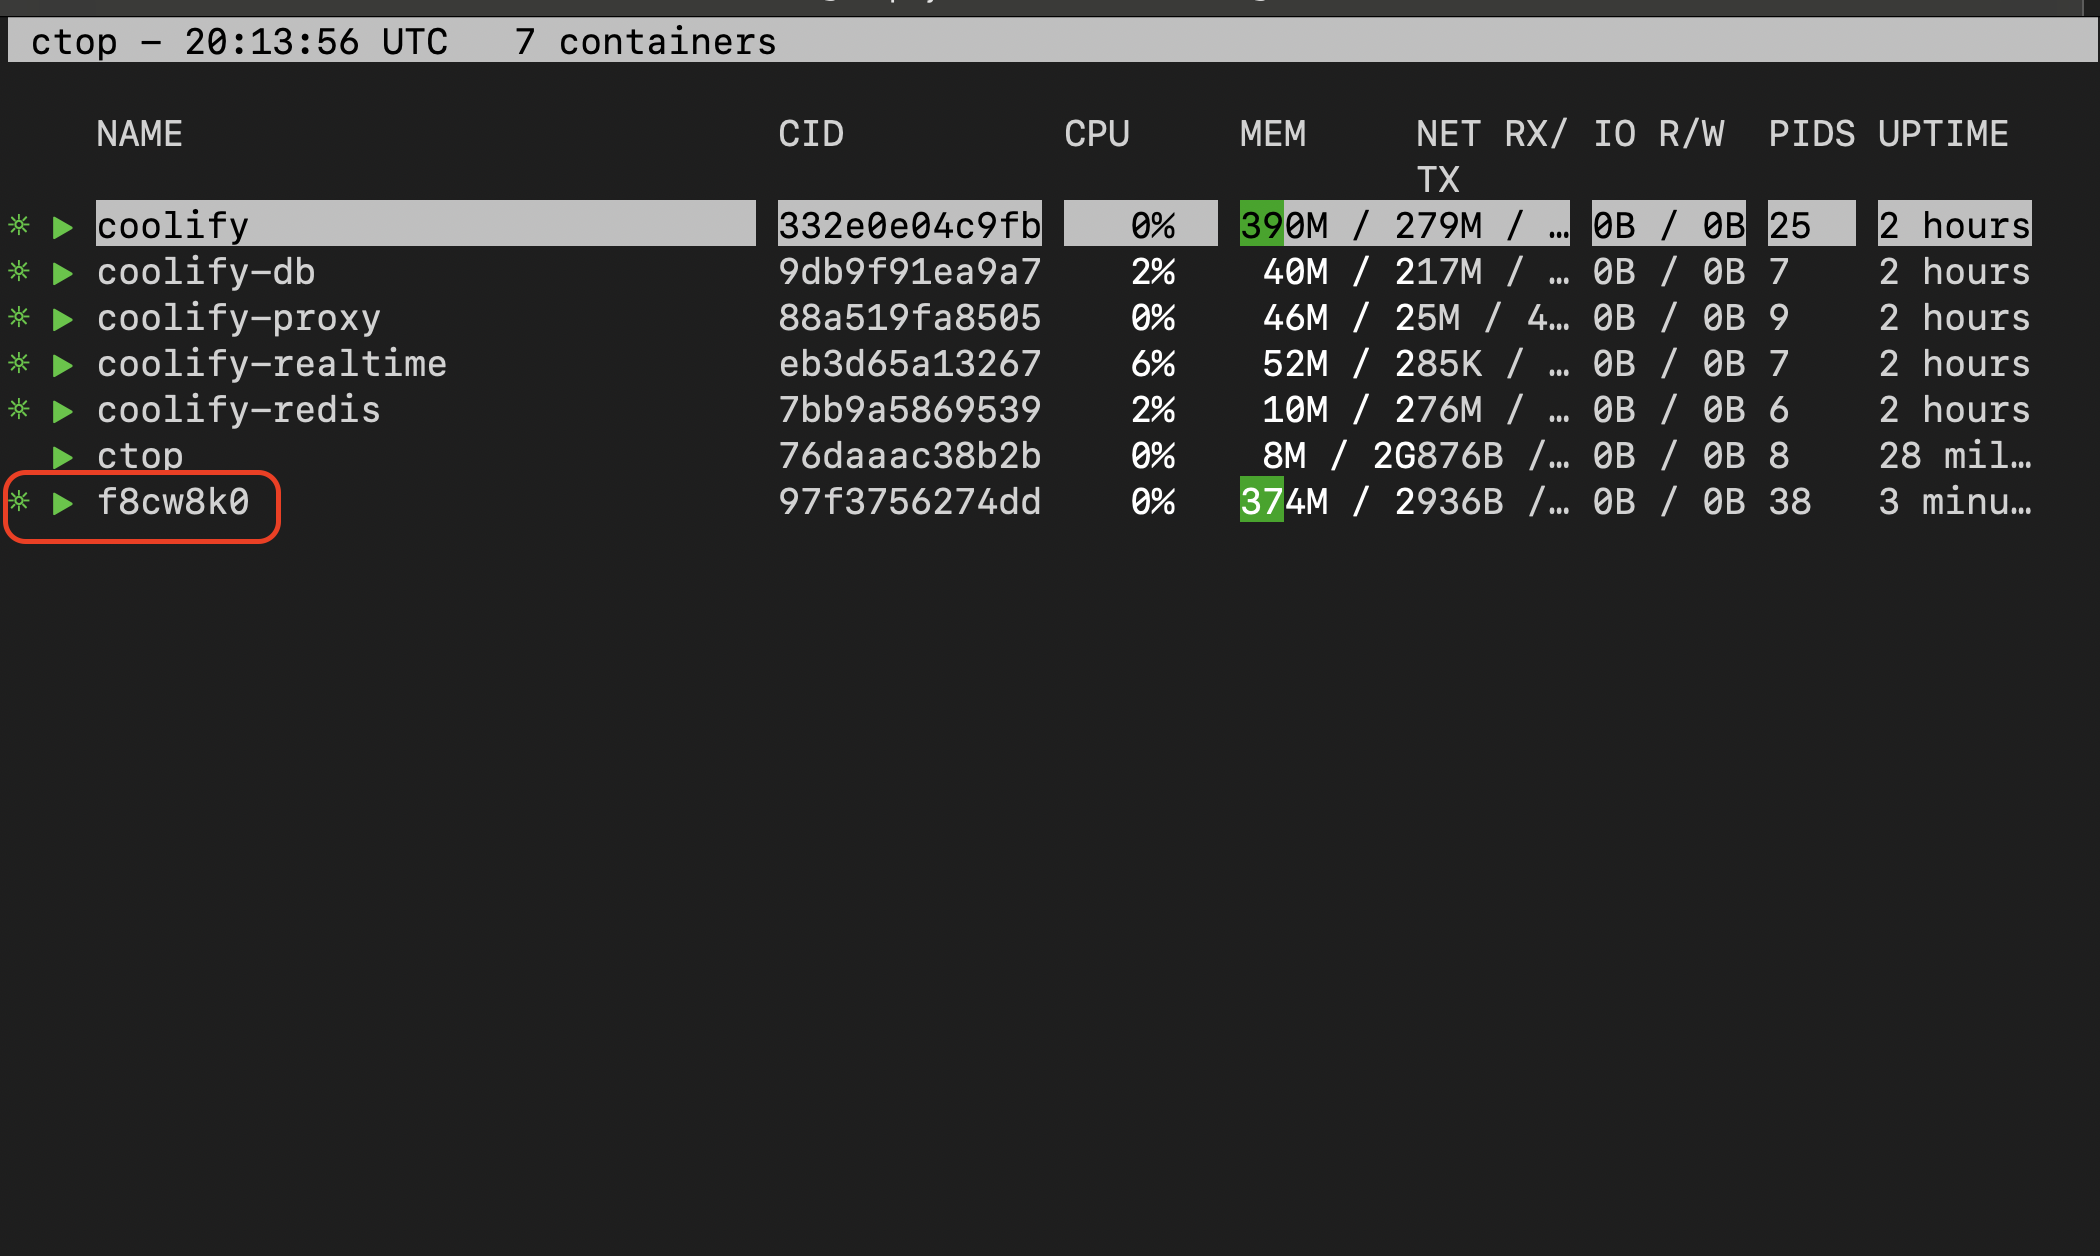Select the coolify-db container row name

tap(206, 272)
